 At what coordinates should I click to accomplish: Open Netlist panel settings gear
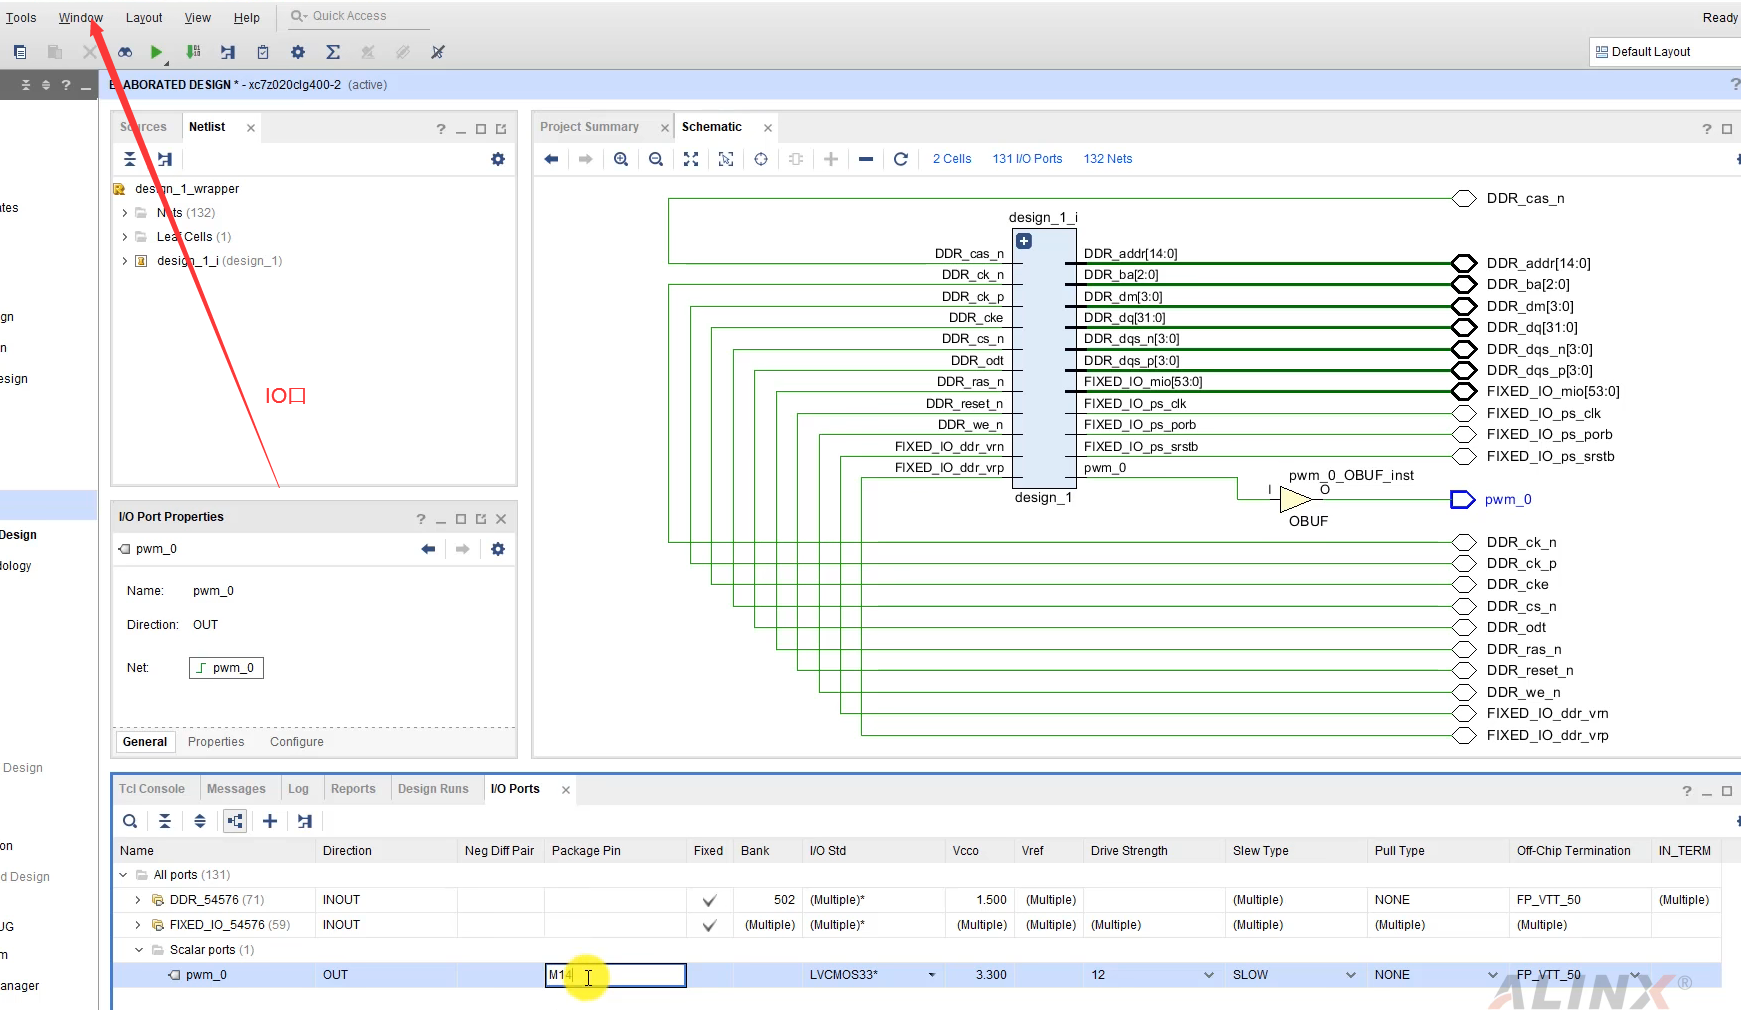498,159
